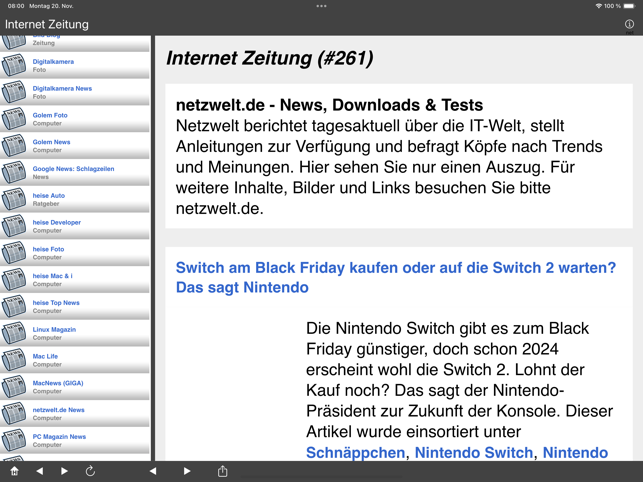643x482 pixels.
Task: Tap newspaper icon beside heise Auto
Action: click(14, 199)
